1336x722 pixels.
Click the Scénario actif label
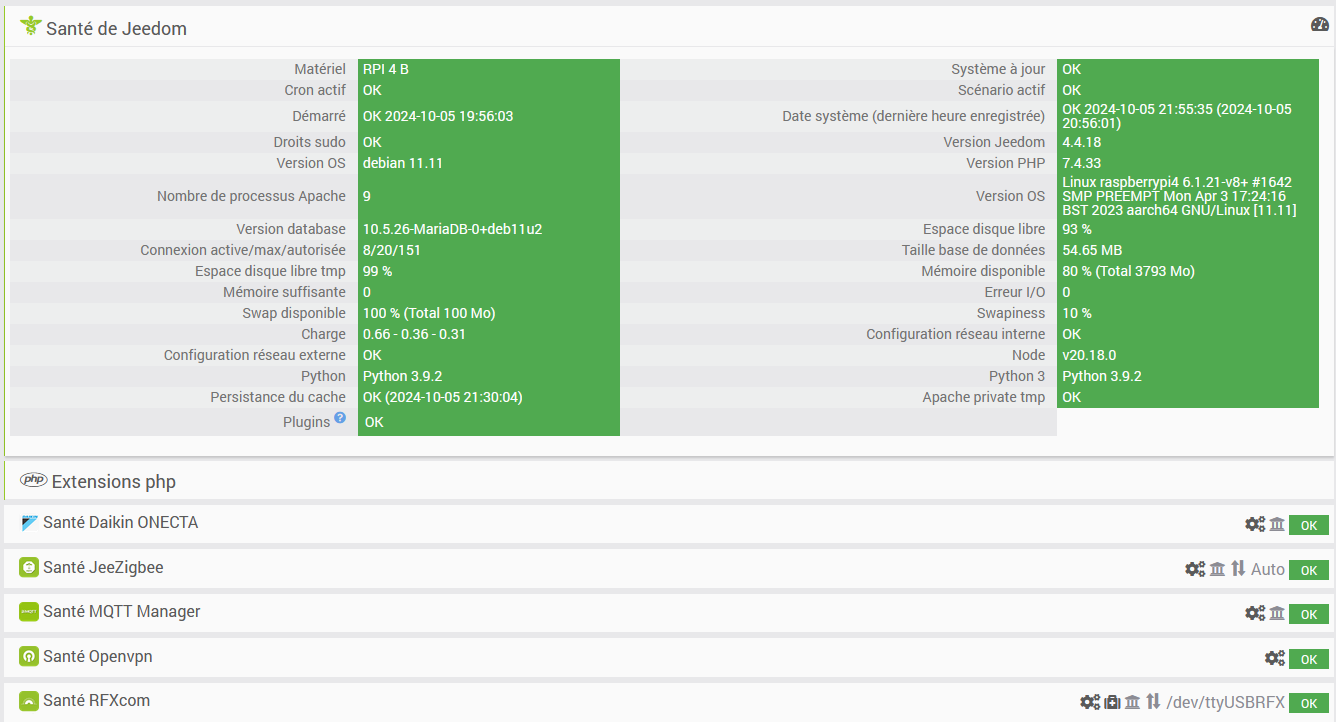pos(1001,90)
